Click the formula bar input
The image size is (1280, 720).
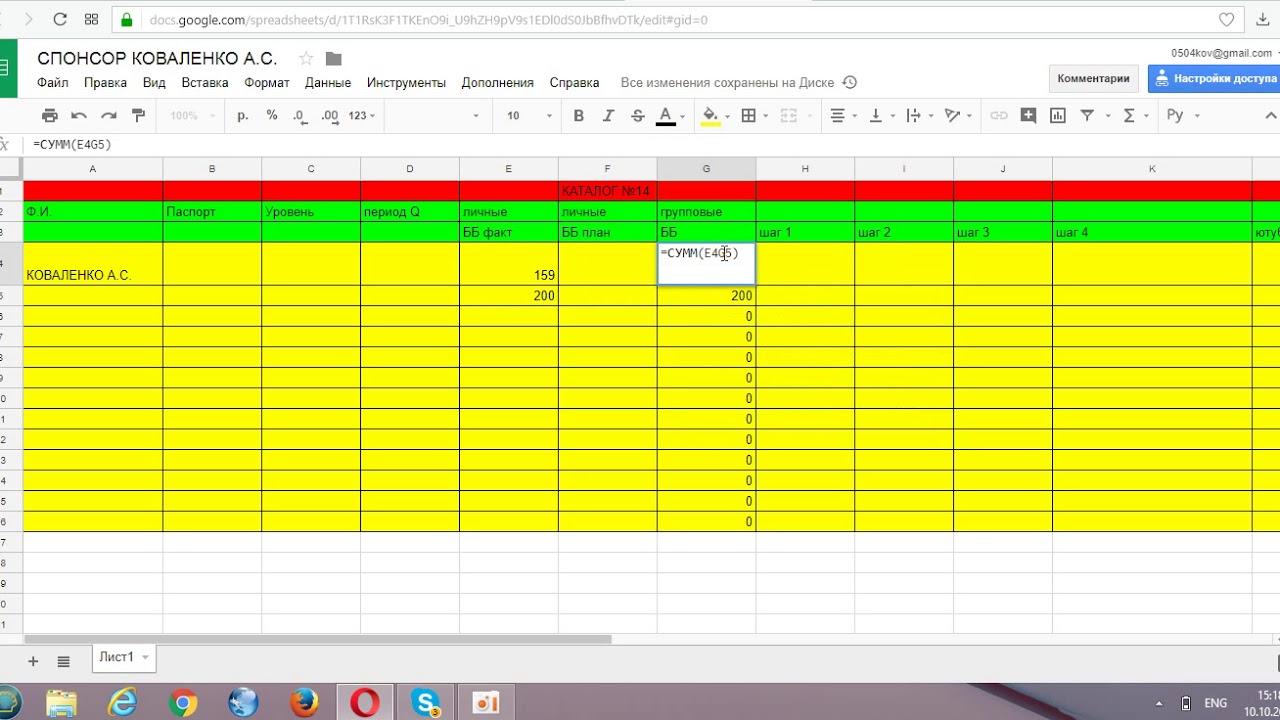(650, 144)
